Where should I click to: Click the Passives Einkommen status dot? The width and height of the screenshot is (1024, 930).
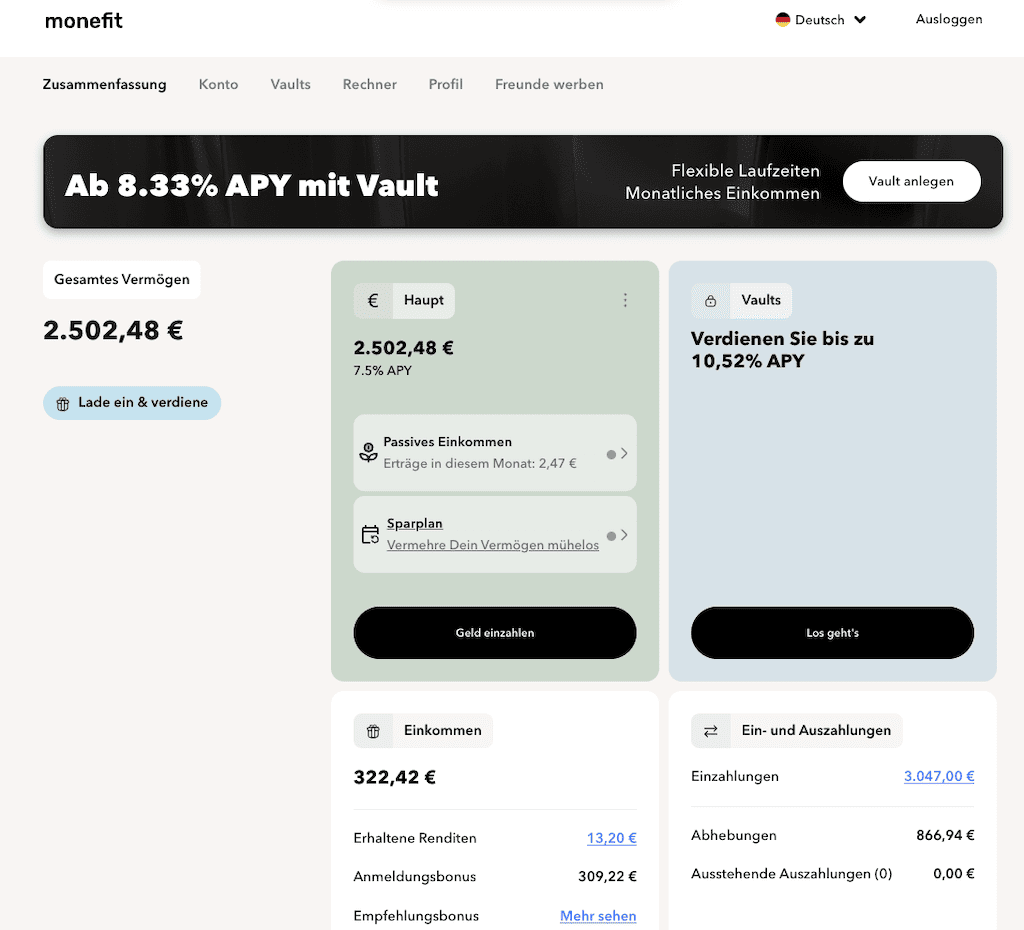pos(611,454)
